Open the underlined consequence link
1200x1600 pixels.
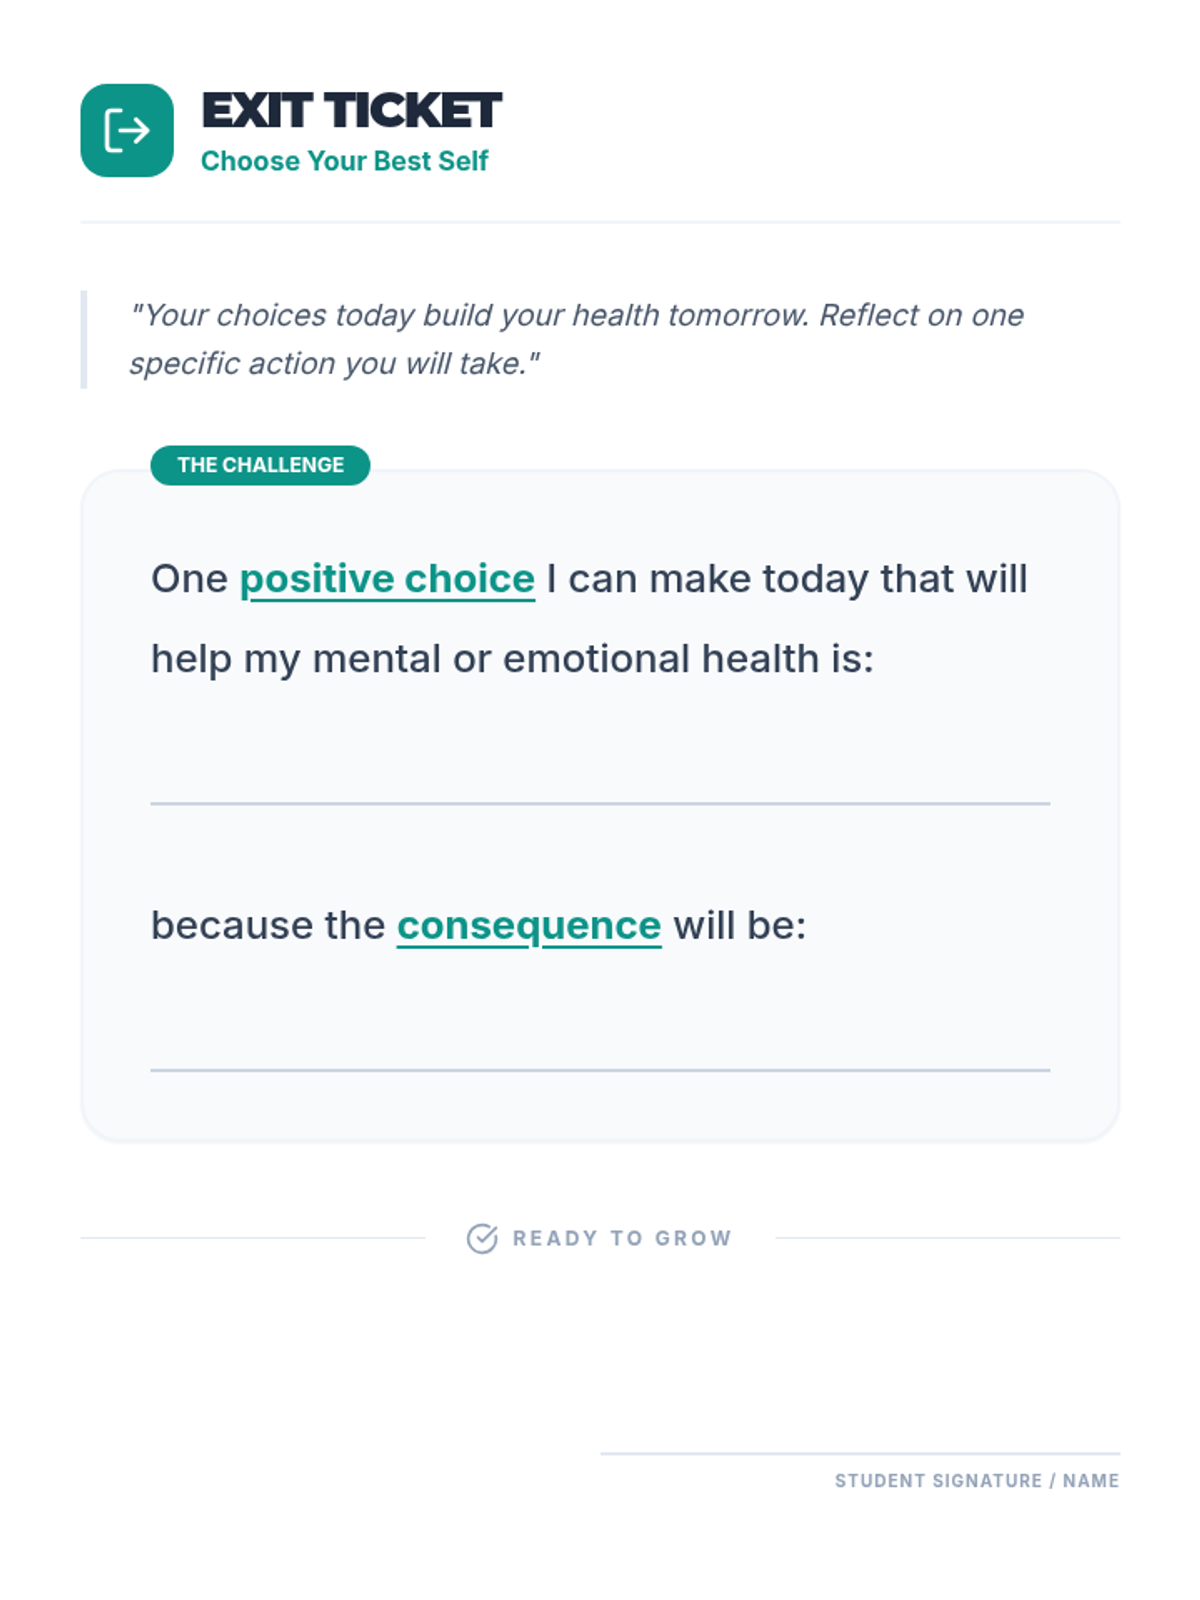coord(529,926)
